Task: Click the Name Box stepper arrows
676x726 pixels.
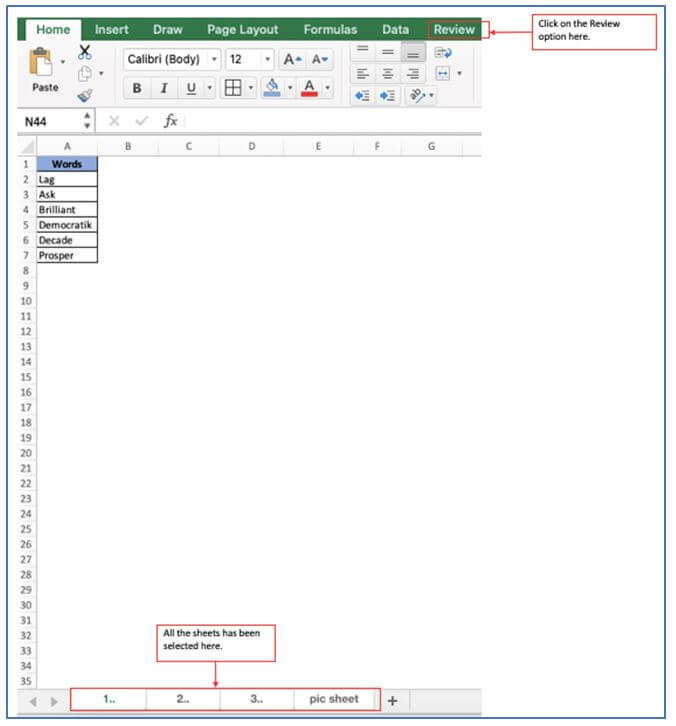Action: [87, 121]
